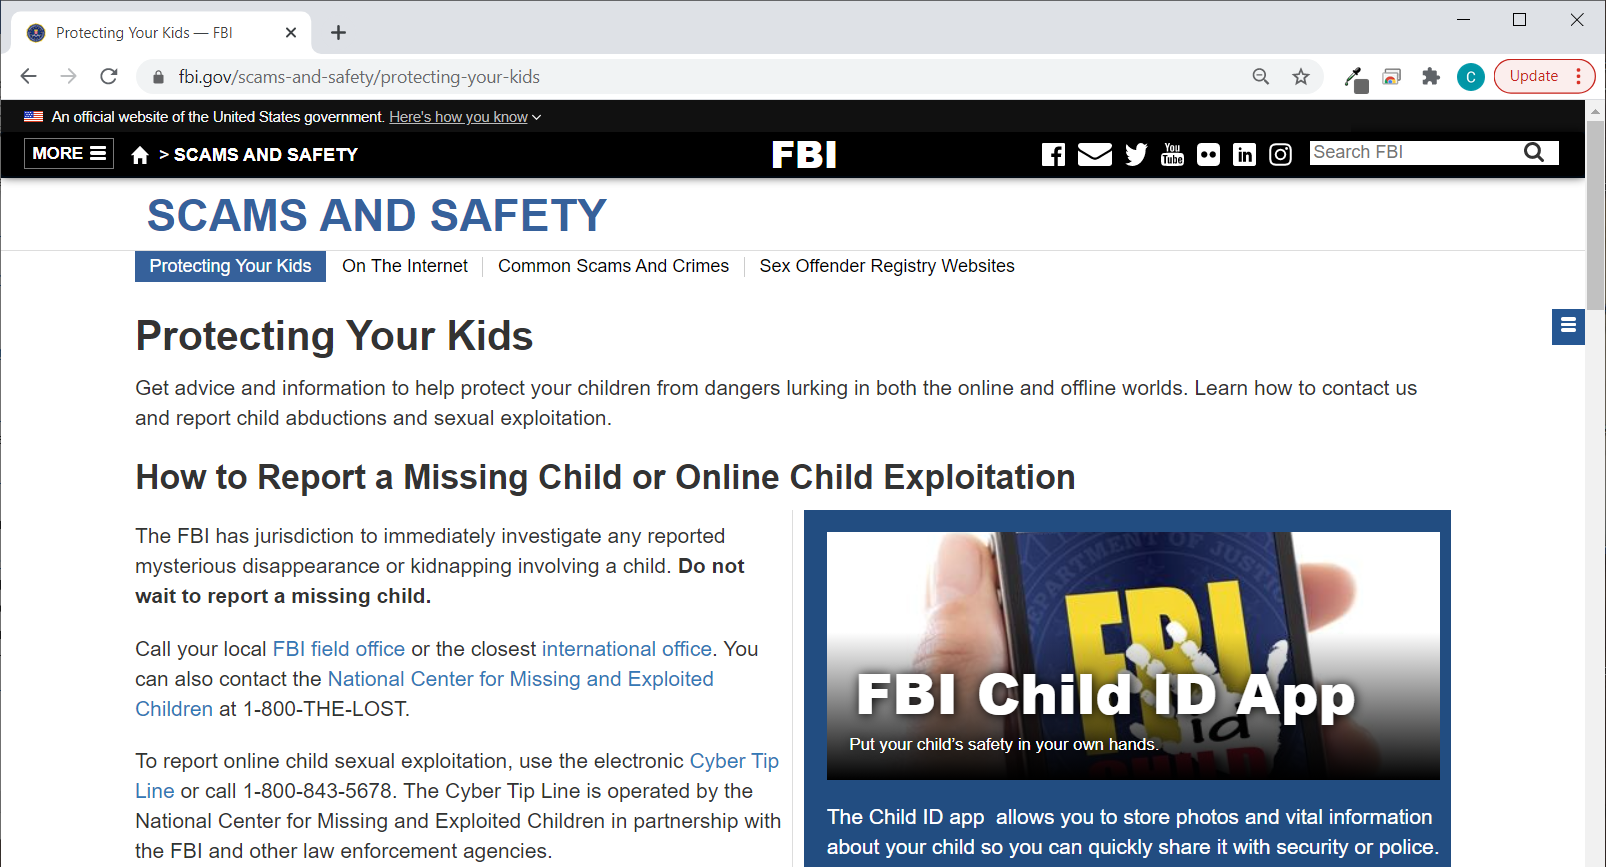The width and height of the screenshot is (1606, 867).
Task: Open the FBI Twitter icon
Action: pyautogui.click(x=1136, y=154)
